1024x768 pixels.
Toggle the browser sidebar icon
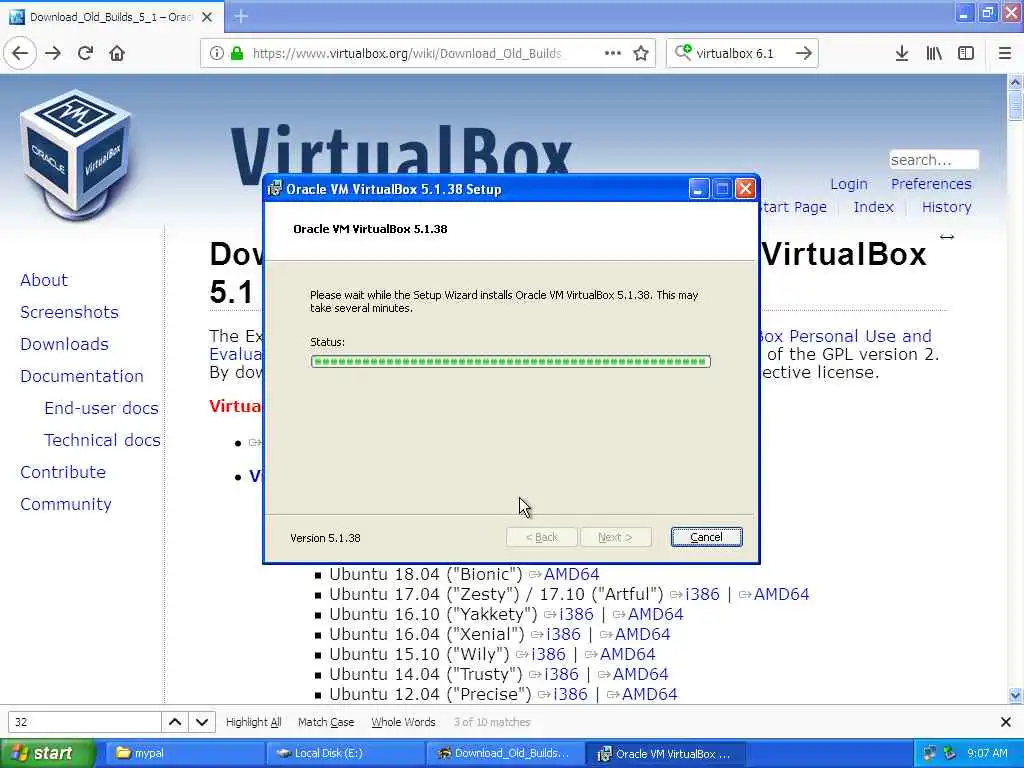pos(966,53)
